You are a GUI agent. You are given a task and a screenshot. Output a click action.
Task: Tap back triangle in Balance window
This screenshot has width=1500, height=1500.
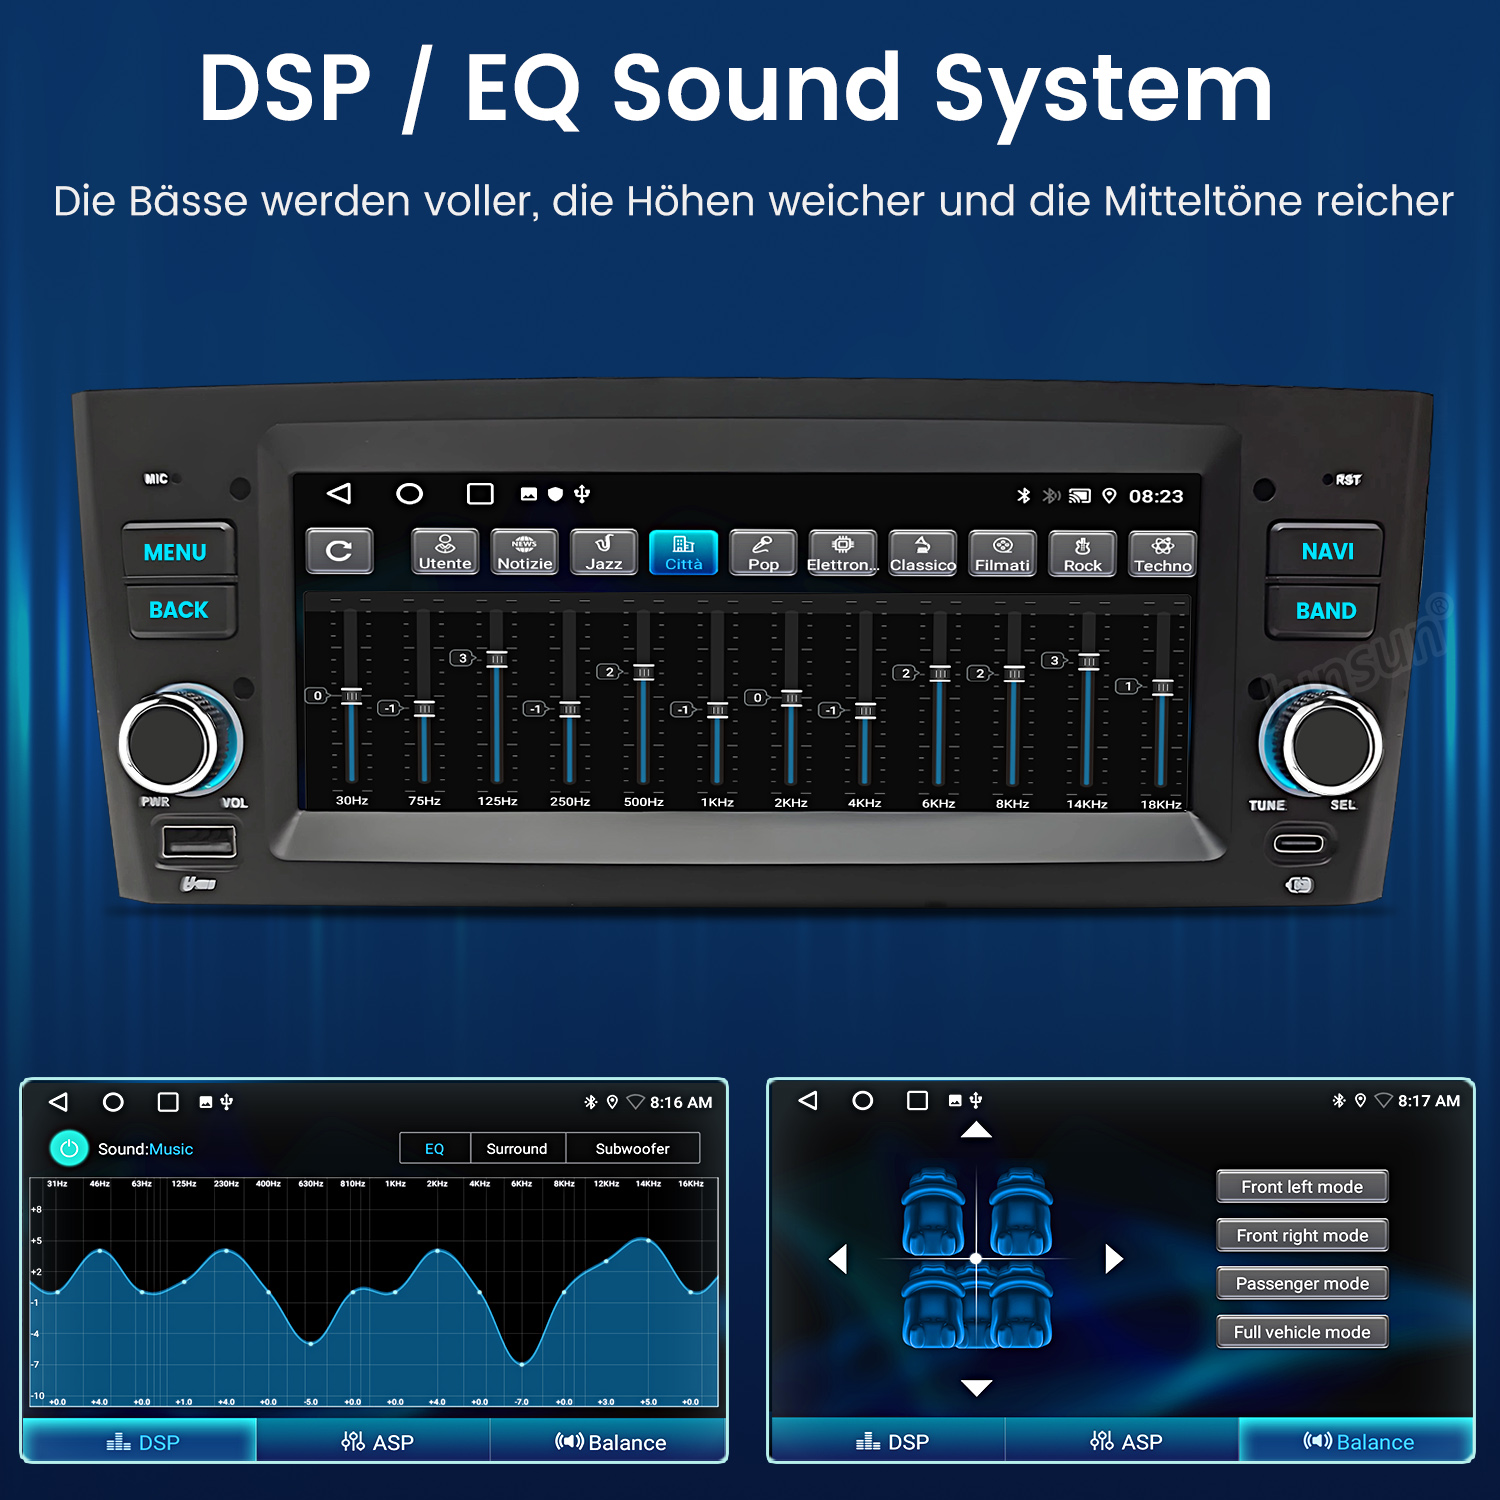(808, 1100)
